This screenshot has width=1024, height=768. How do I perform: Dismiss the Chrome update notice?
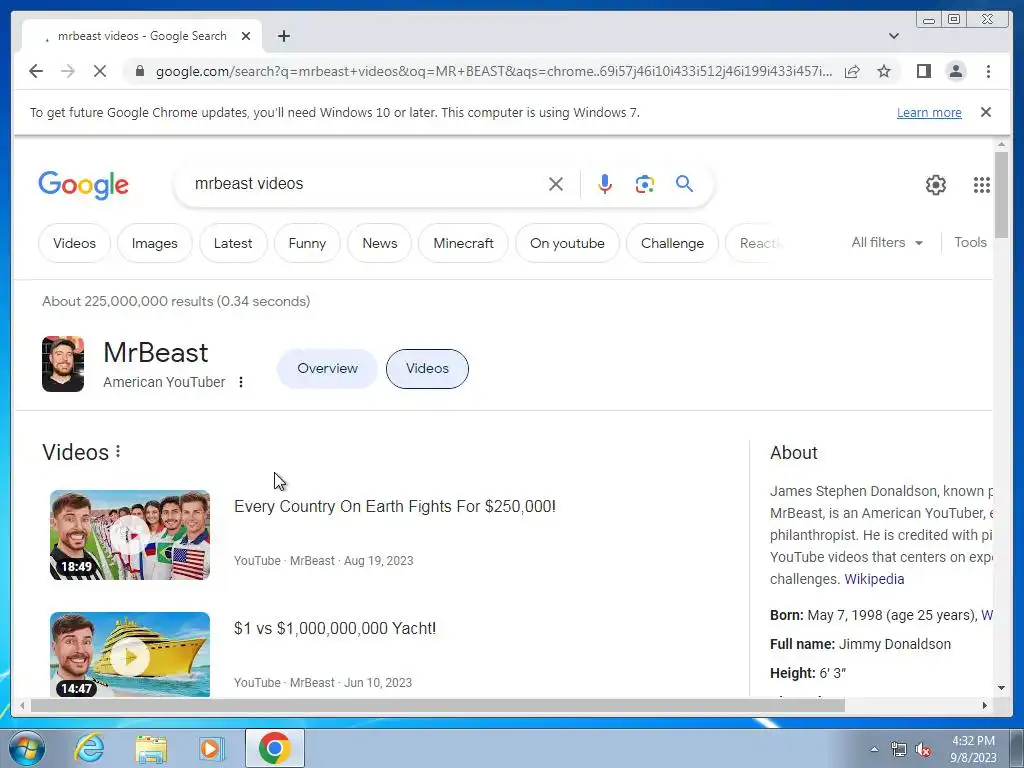click(986, 112)
